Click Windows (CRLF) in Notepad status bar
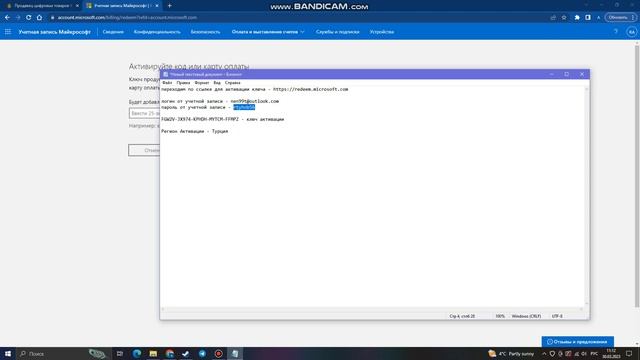Viewport: 640px width, 360px height. click(526, 316)
